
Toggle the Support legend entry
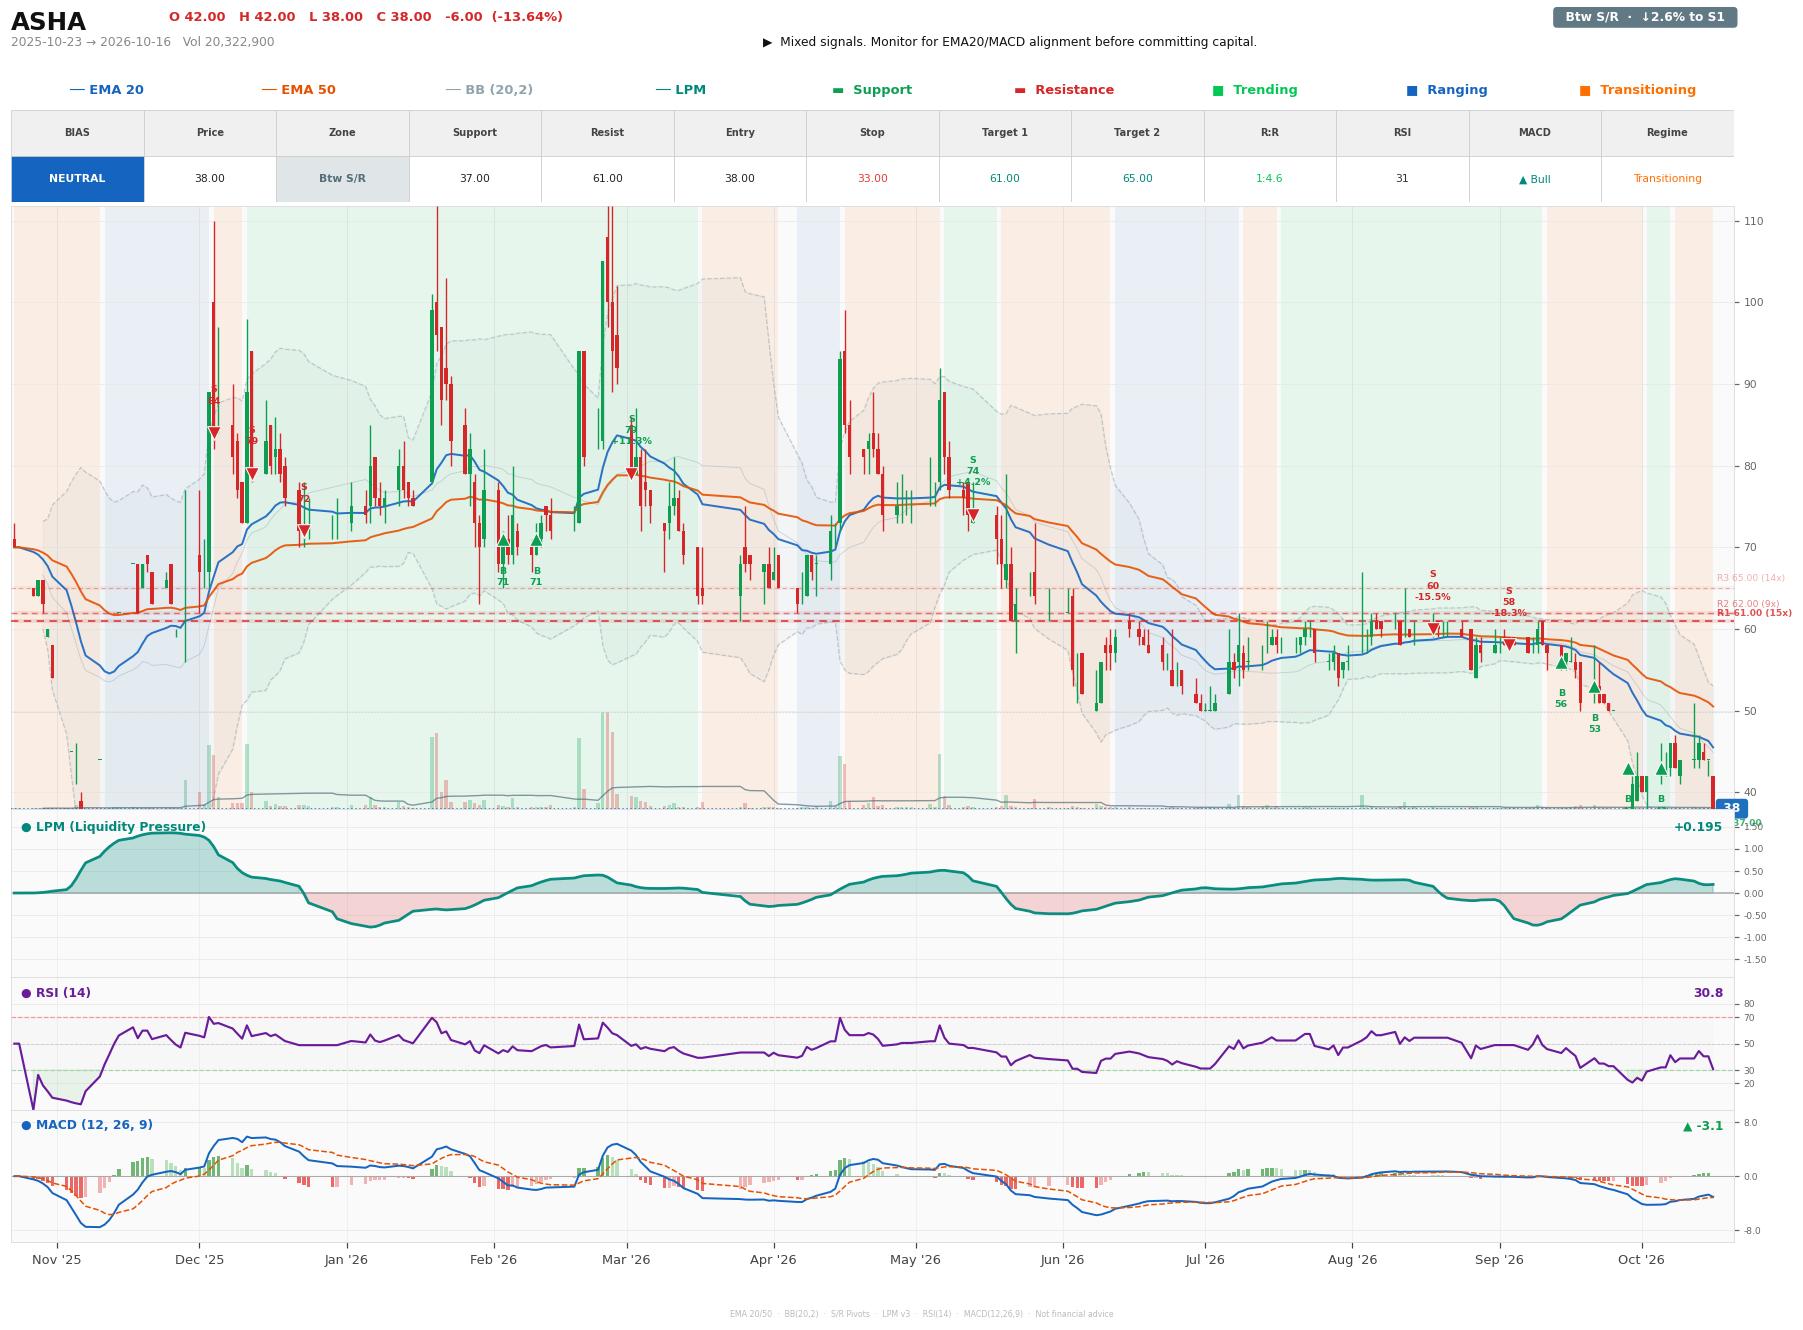click(872, 90)
